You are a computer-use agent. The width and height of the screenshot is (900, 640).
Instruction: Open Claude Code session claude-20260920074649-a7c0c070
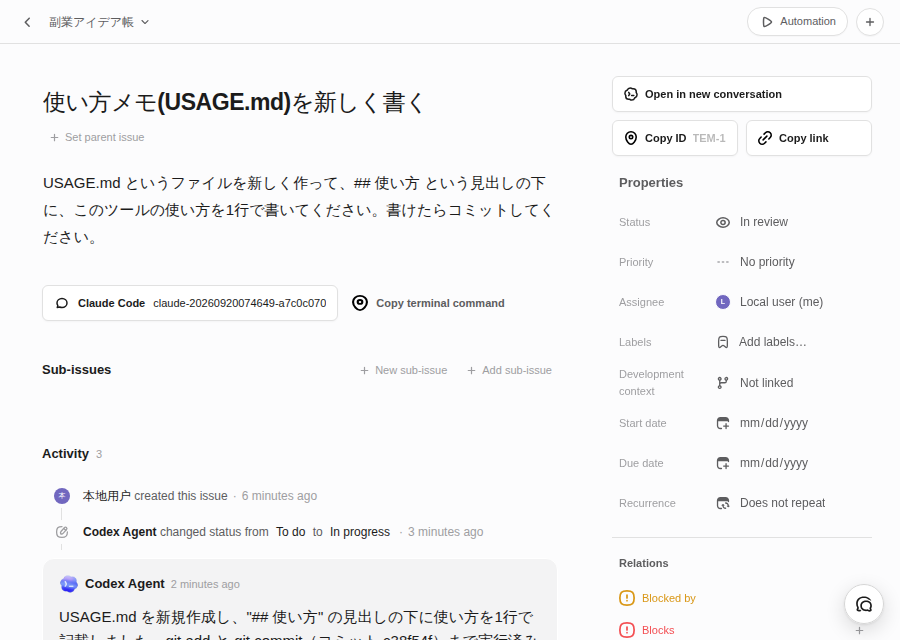tap(190, 303)
